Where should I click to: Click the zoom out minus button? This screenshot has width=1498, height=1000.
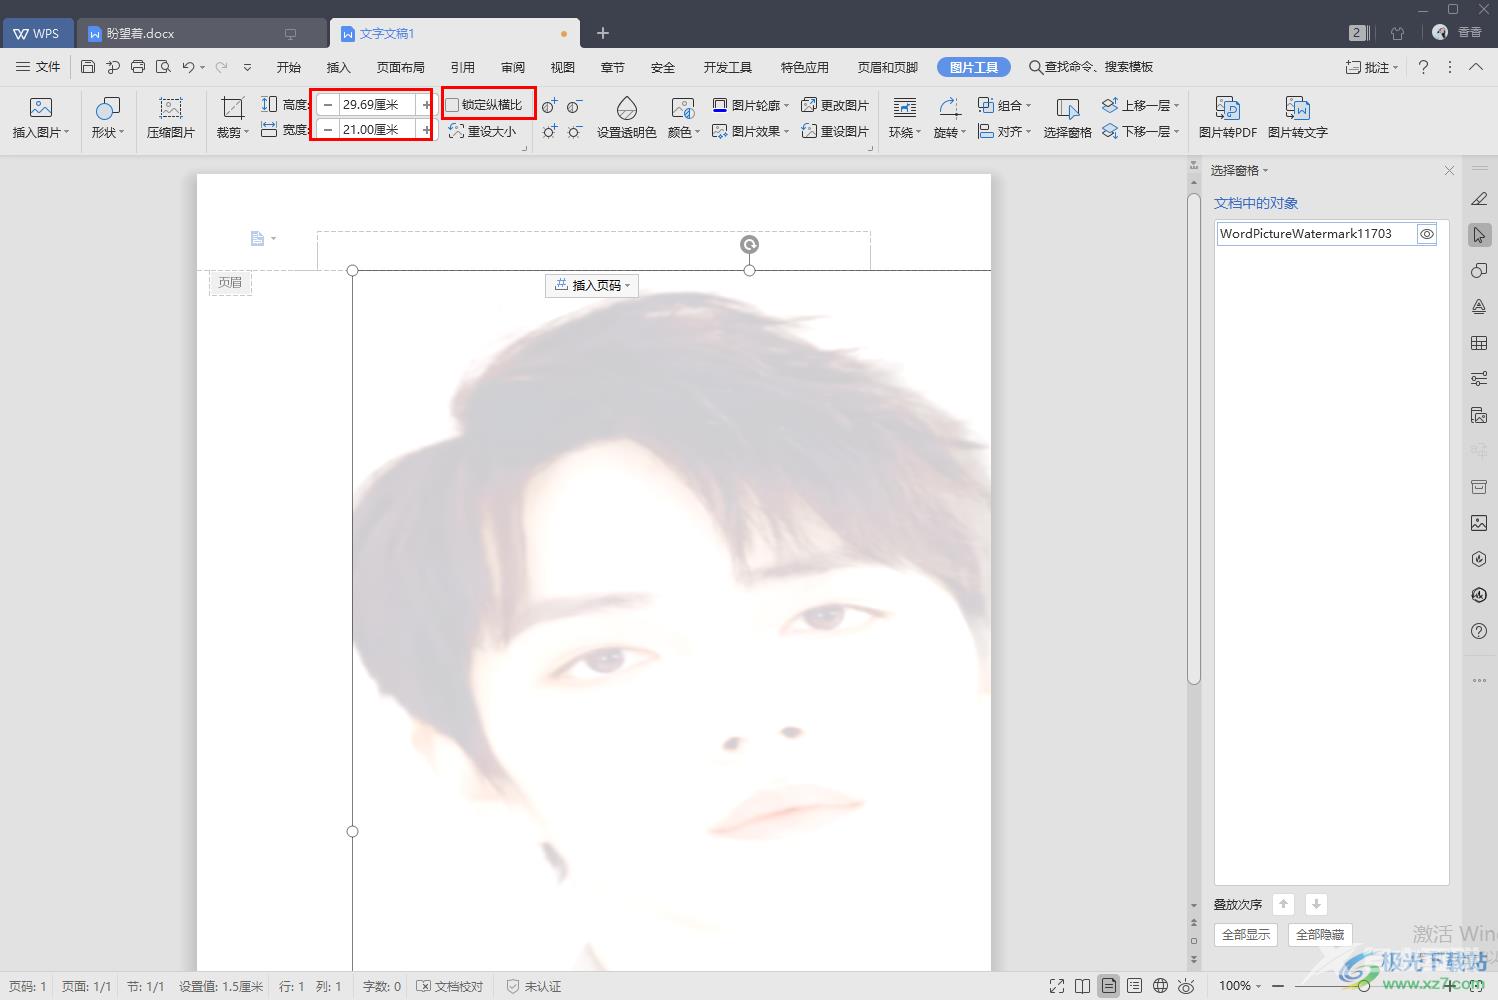tap(1278, 986)
